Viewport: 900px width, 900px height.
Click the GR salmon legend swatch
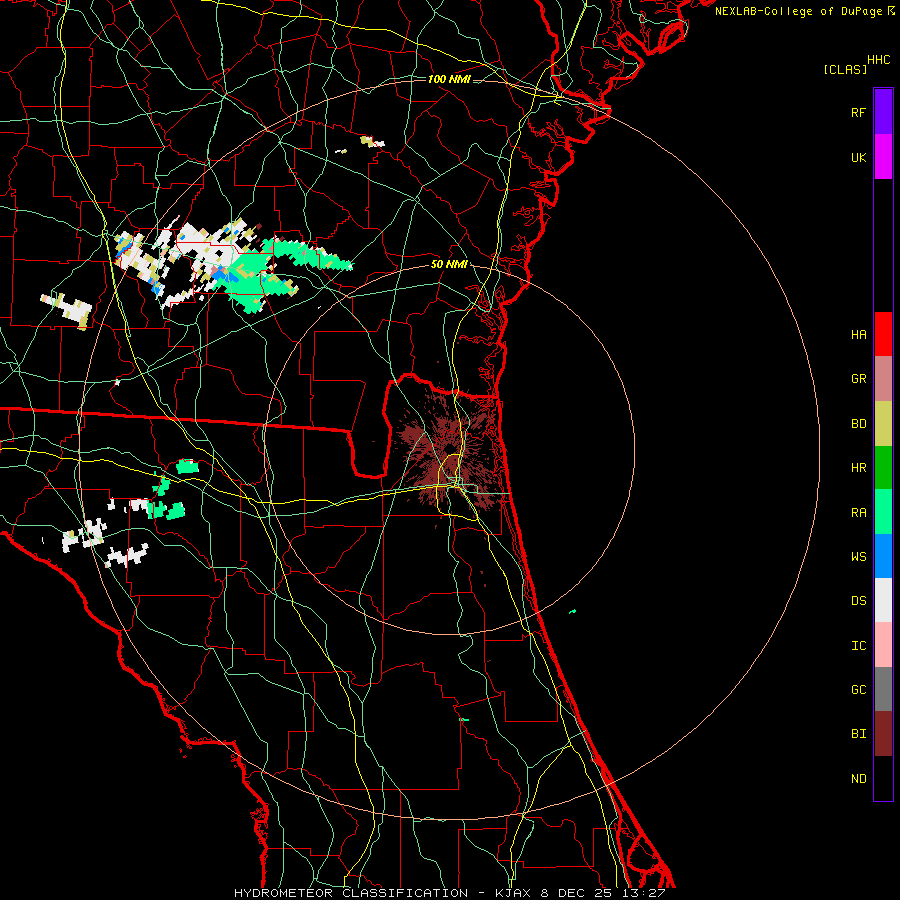pos(883,379)
